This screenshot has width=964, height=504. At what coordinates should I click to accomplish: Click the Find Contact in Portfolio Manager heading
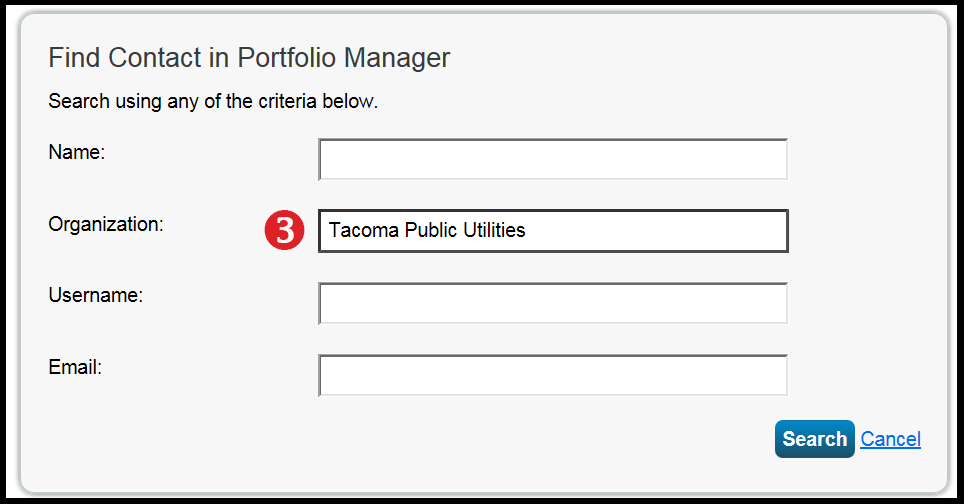pyautogui.click(x=249, y=58)
